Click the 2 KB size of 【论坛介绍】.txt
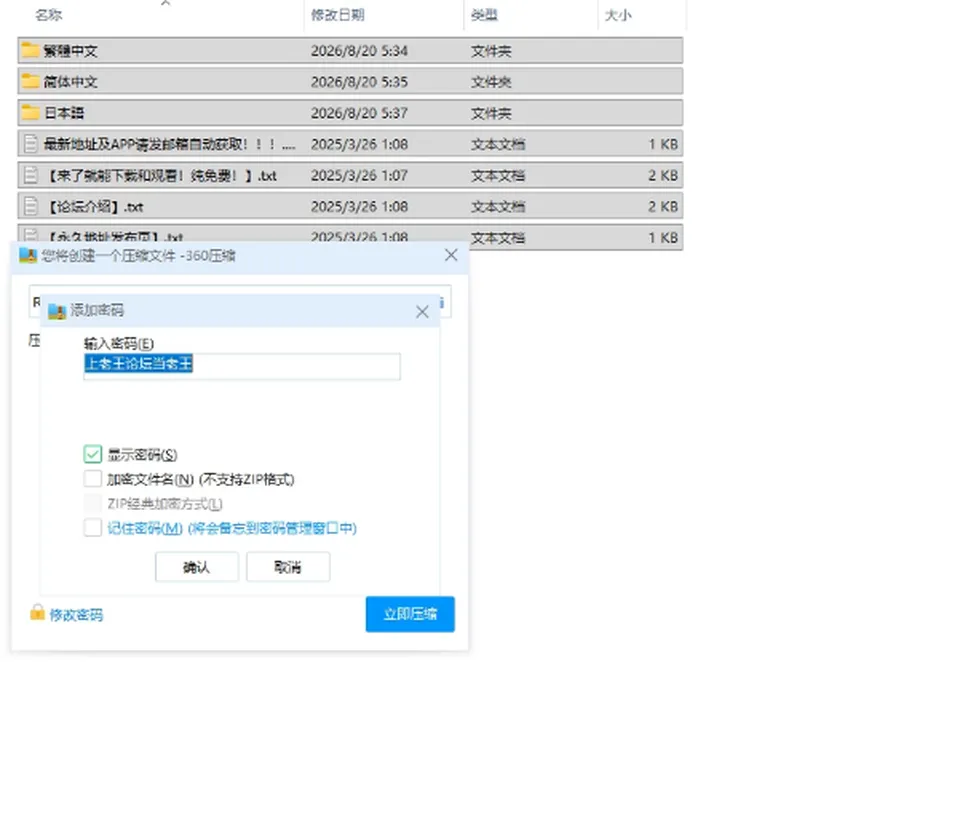 (663, 207)
